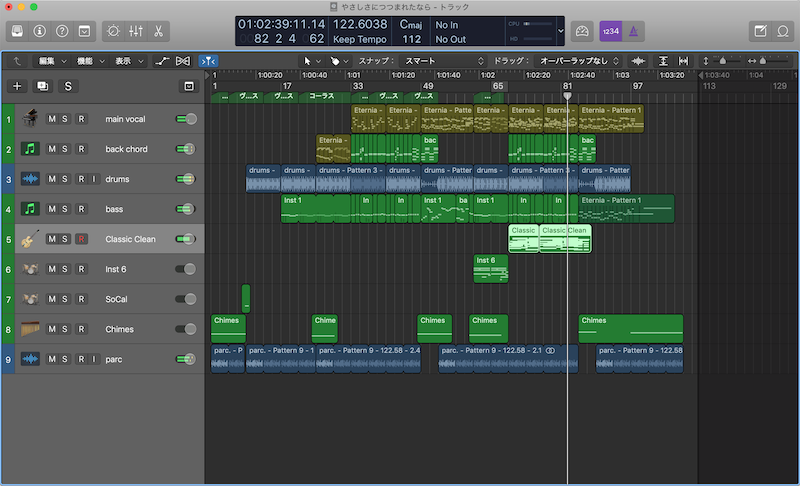This screenshot has width=800, height=486.
Task: Open Smart Controls dial icon
Action: 113,32
